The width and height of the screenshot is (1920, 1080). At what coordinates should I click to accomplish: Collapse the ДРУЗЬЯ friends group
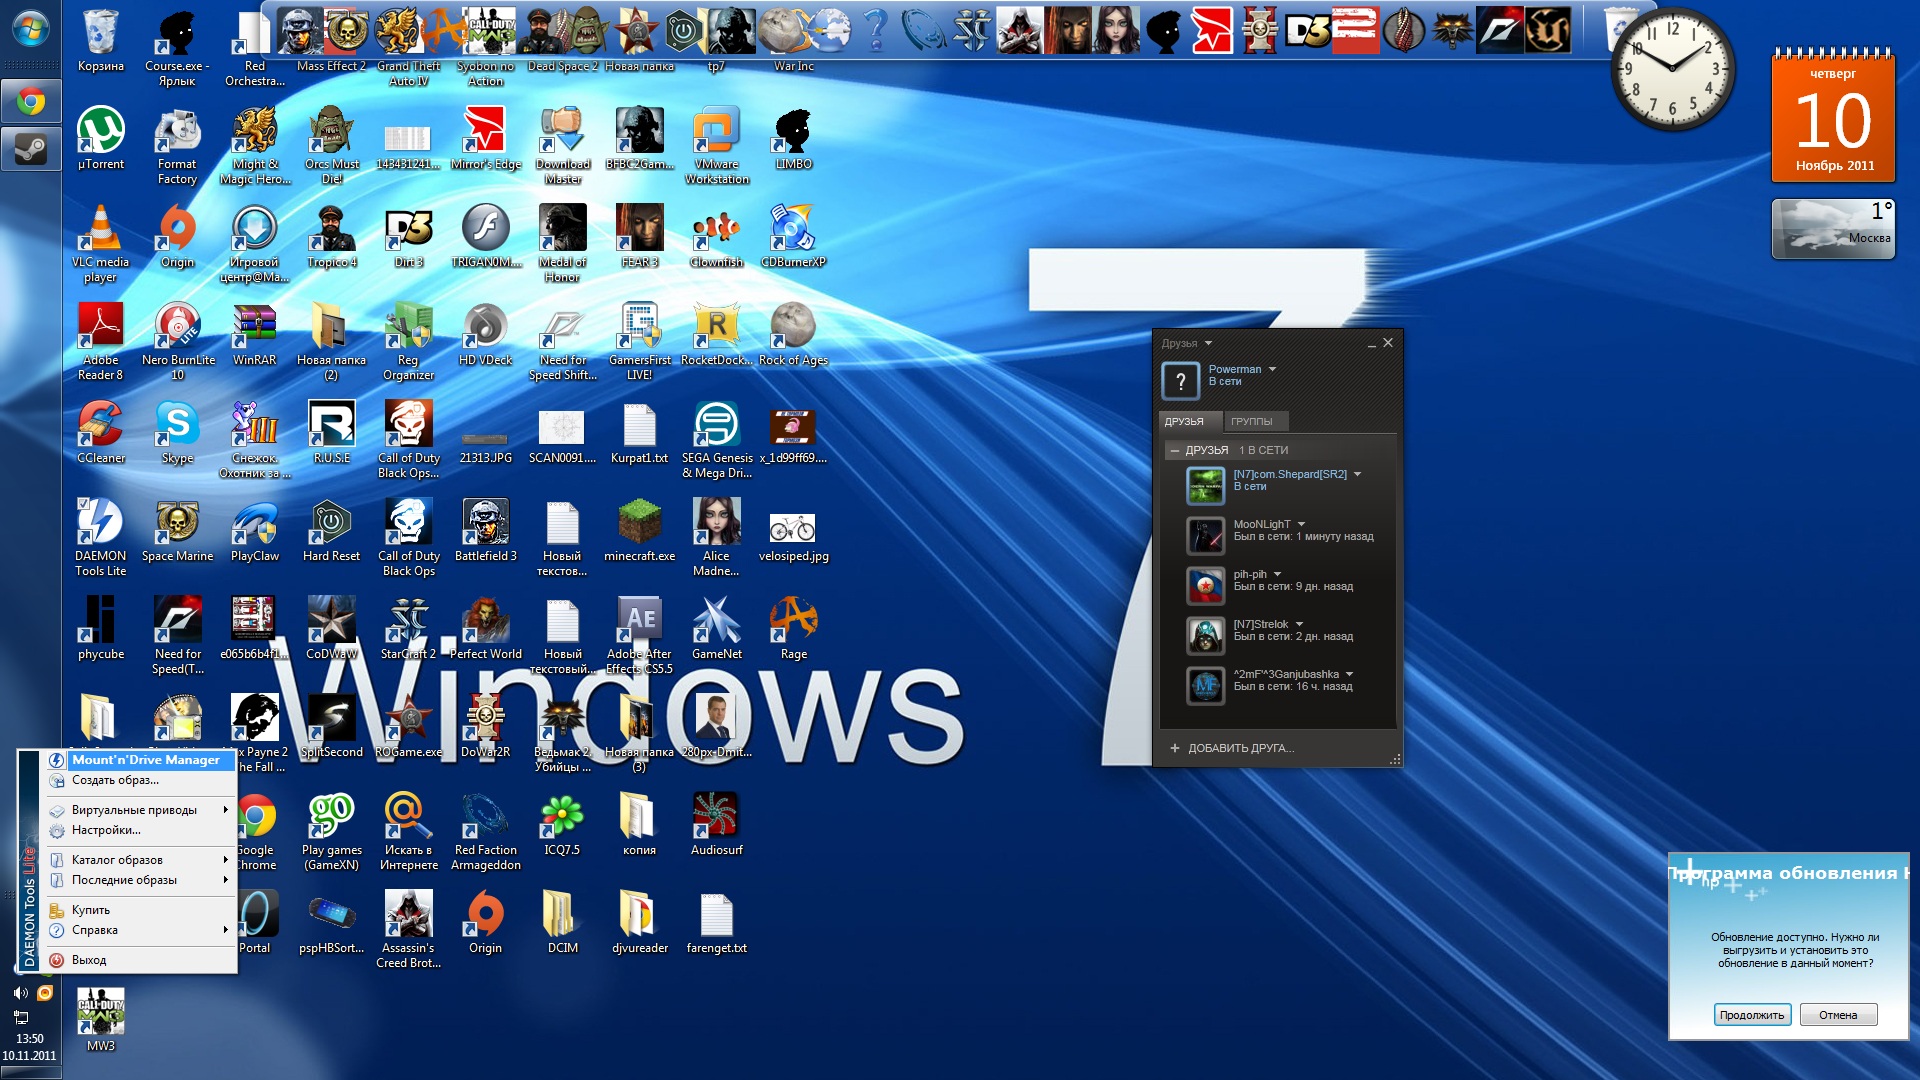coord(1175,451)
